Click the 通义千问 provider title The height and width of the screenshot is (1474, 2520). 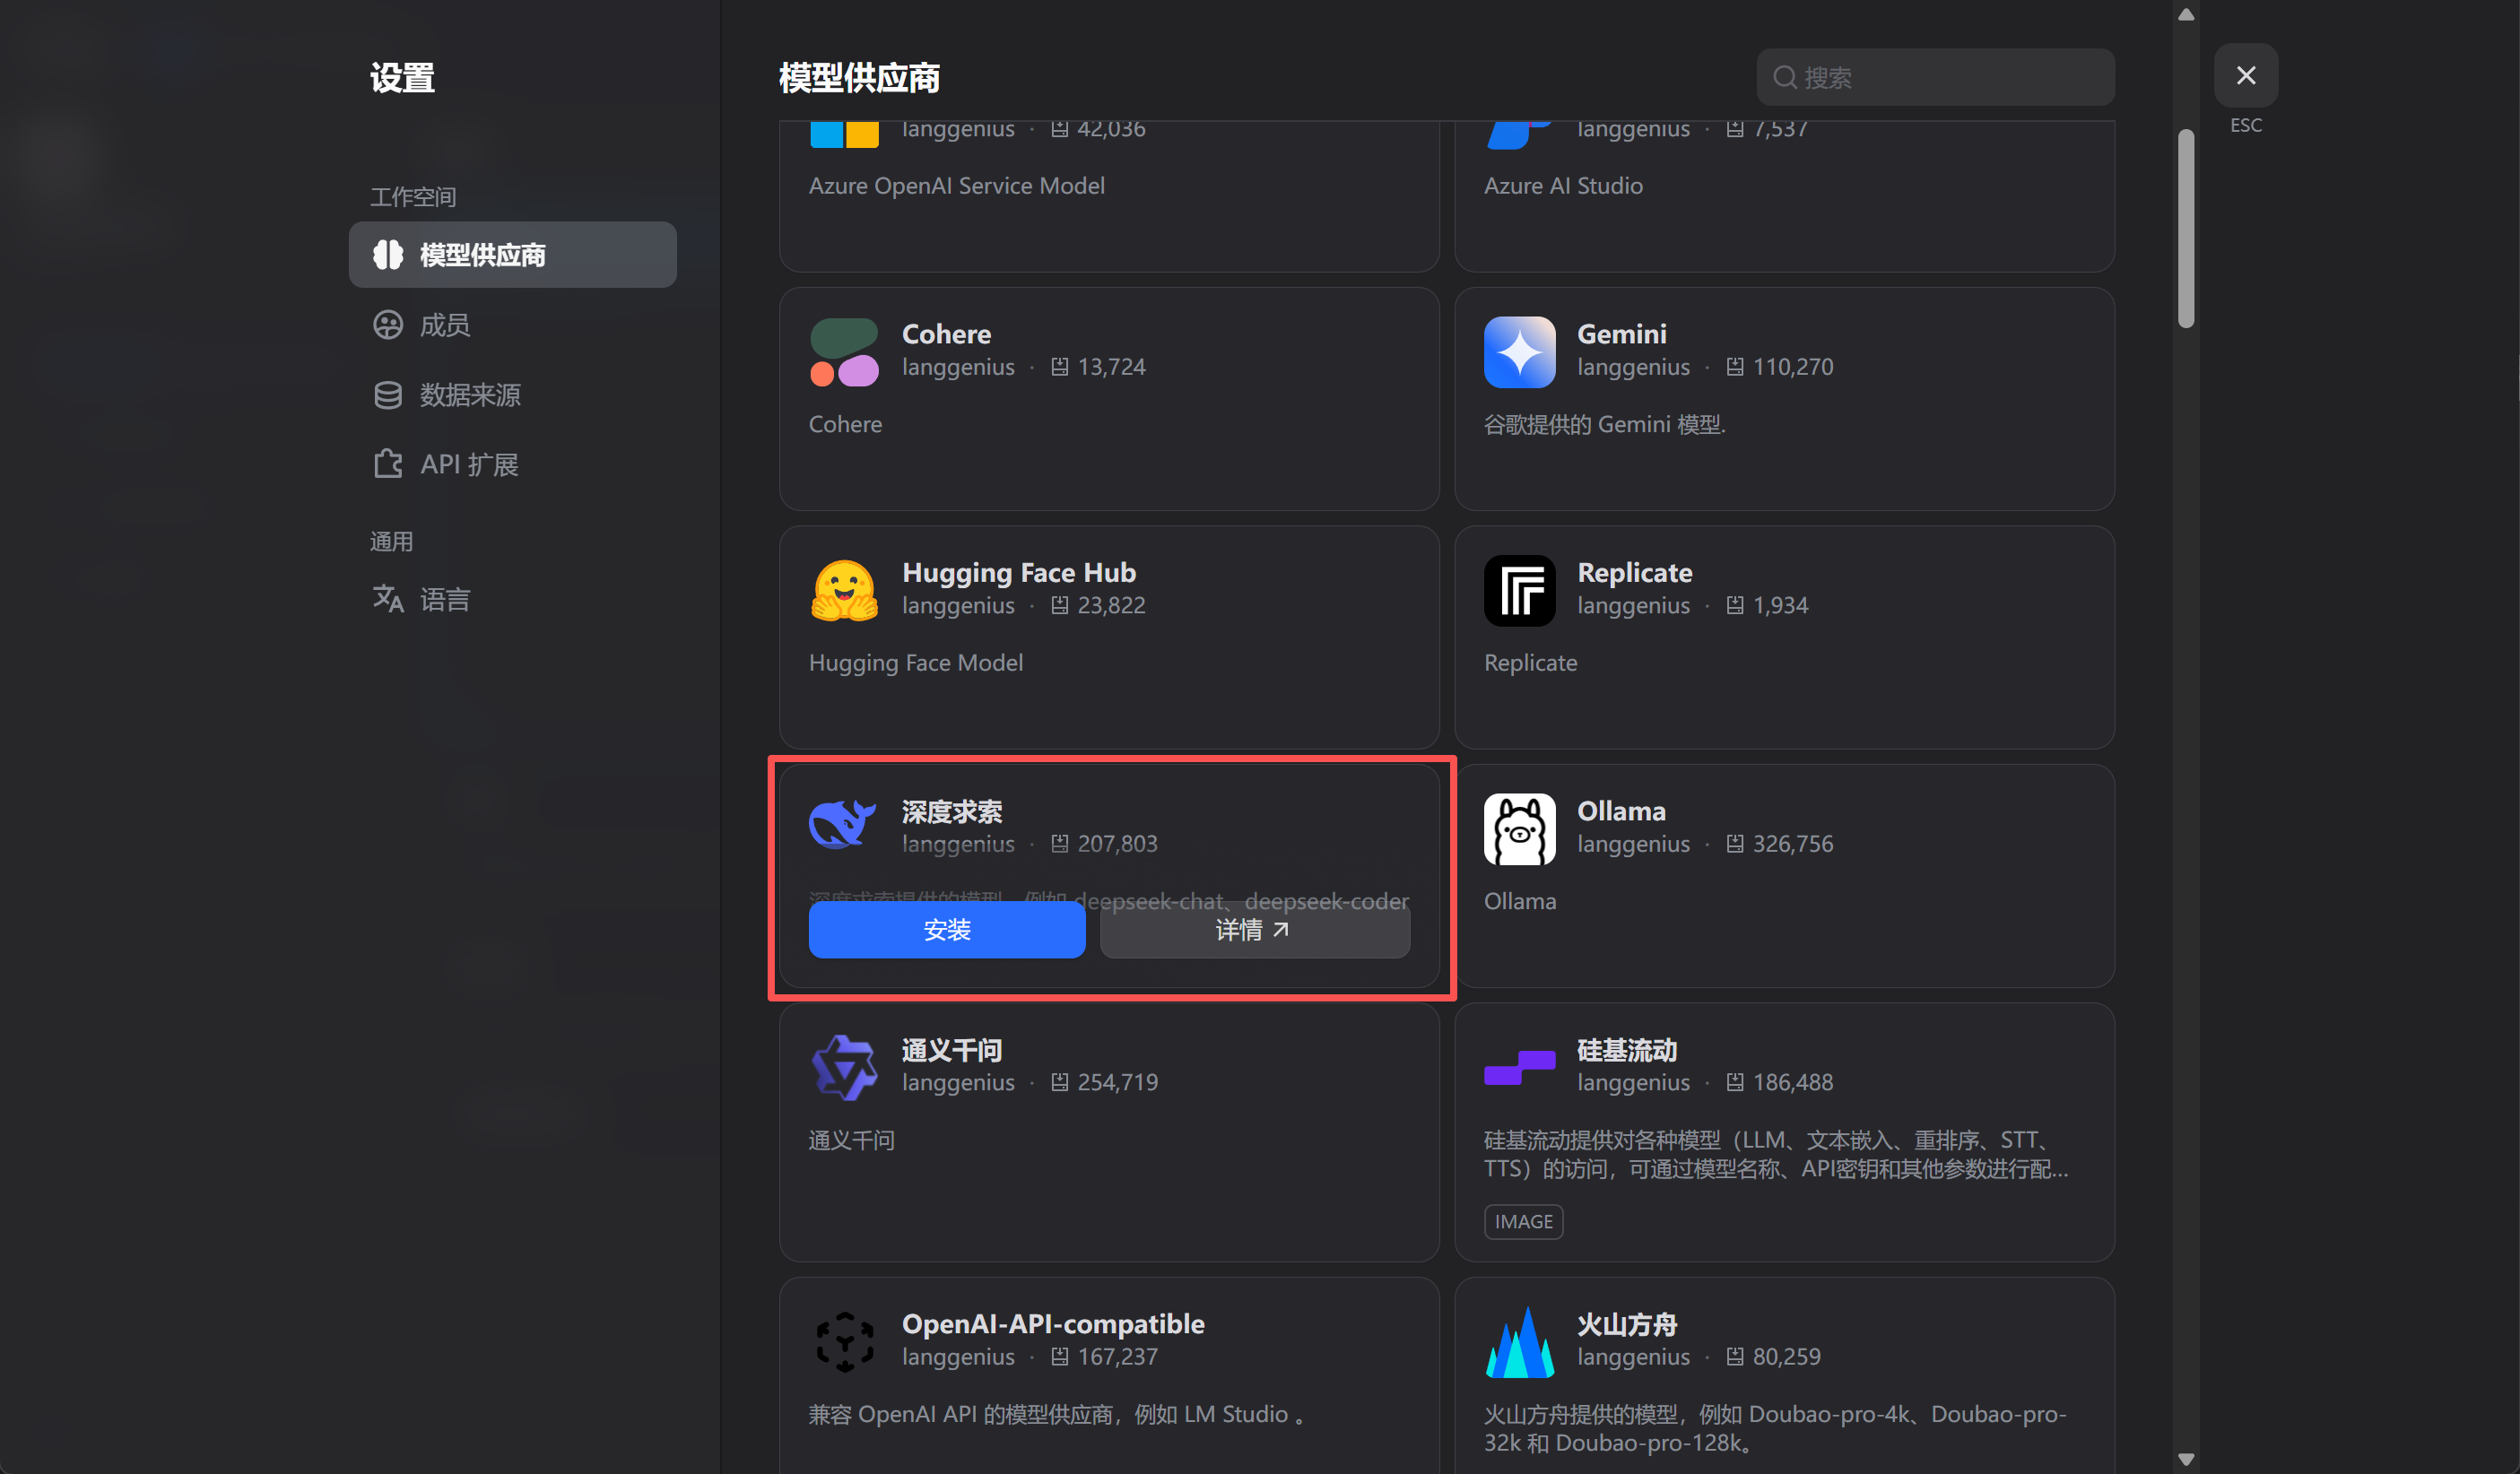[x=951, y=1050]
